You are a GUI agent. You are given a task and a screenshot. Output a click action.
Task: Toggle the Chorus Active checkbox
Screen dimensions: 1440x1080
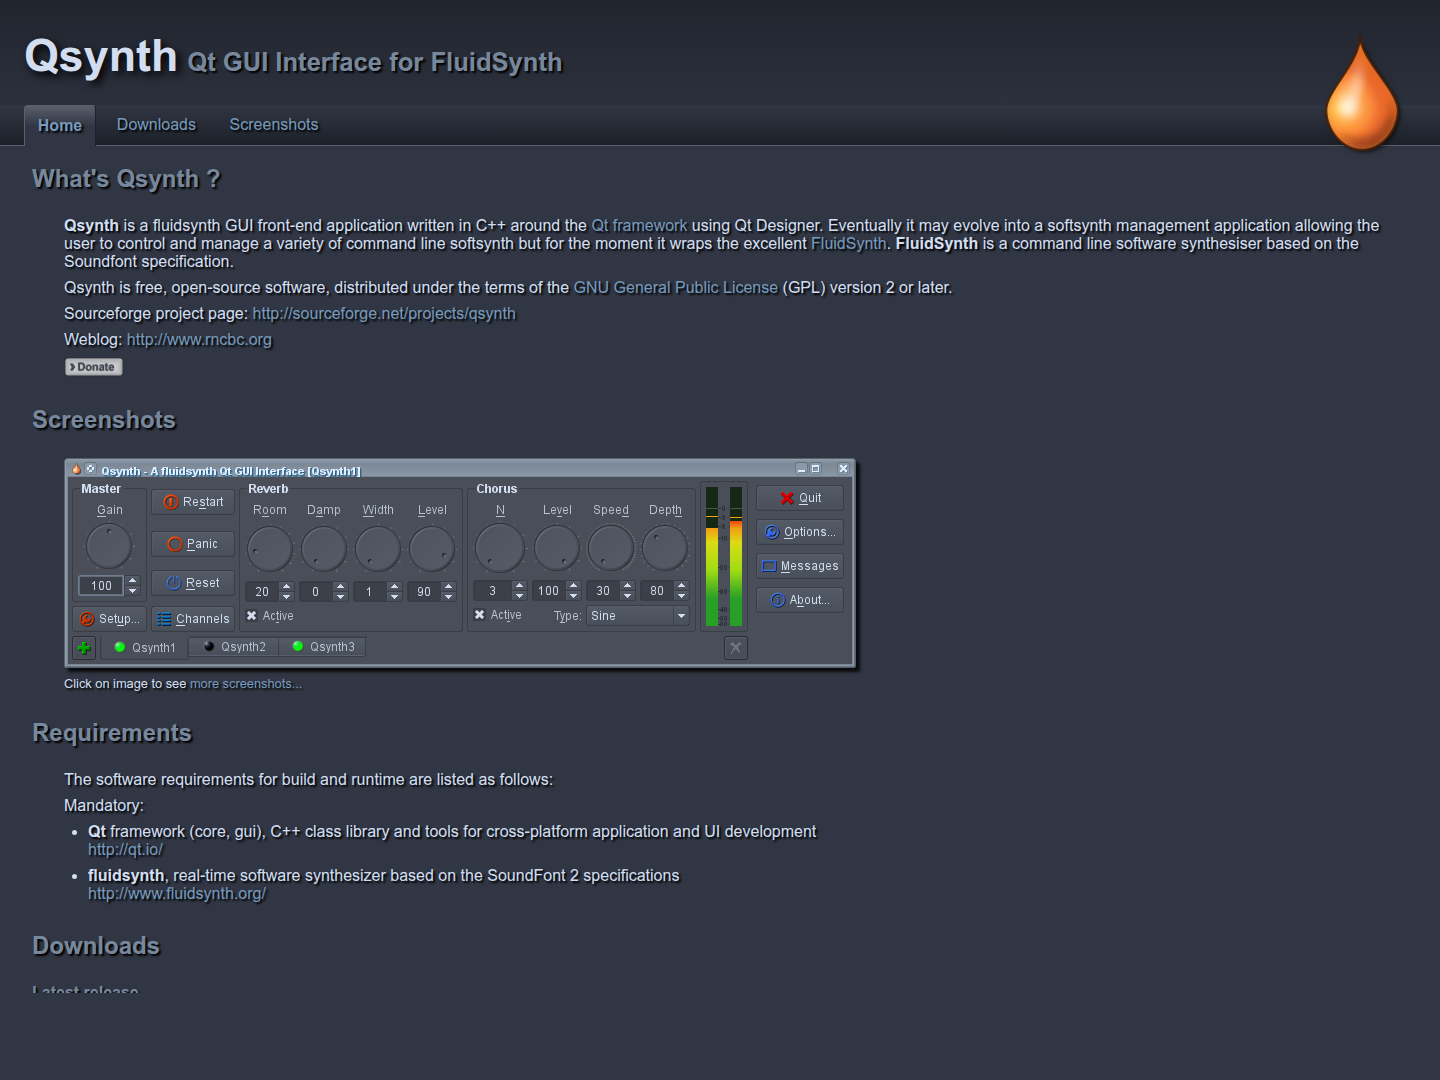498,615
